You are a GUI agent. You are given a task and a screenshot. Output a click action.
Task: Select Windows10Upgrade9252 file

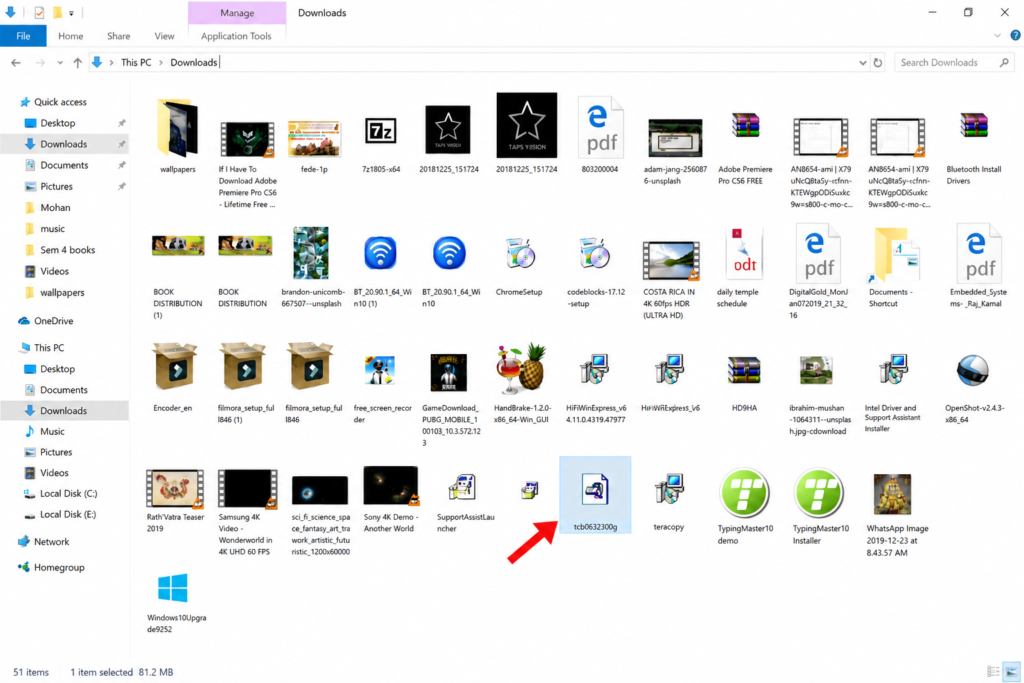(173, 588)
